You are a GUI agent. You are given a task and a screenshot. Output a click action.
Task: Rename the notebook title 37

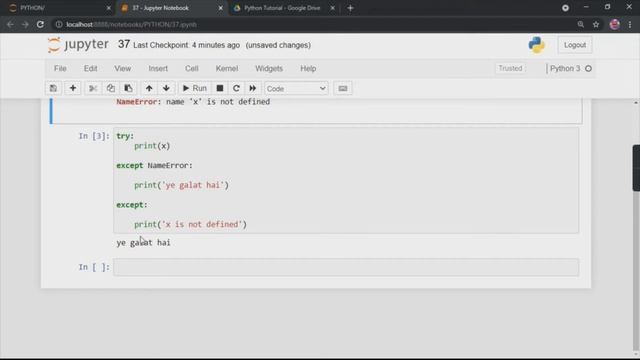tap(124, 44)
